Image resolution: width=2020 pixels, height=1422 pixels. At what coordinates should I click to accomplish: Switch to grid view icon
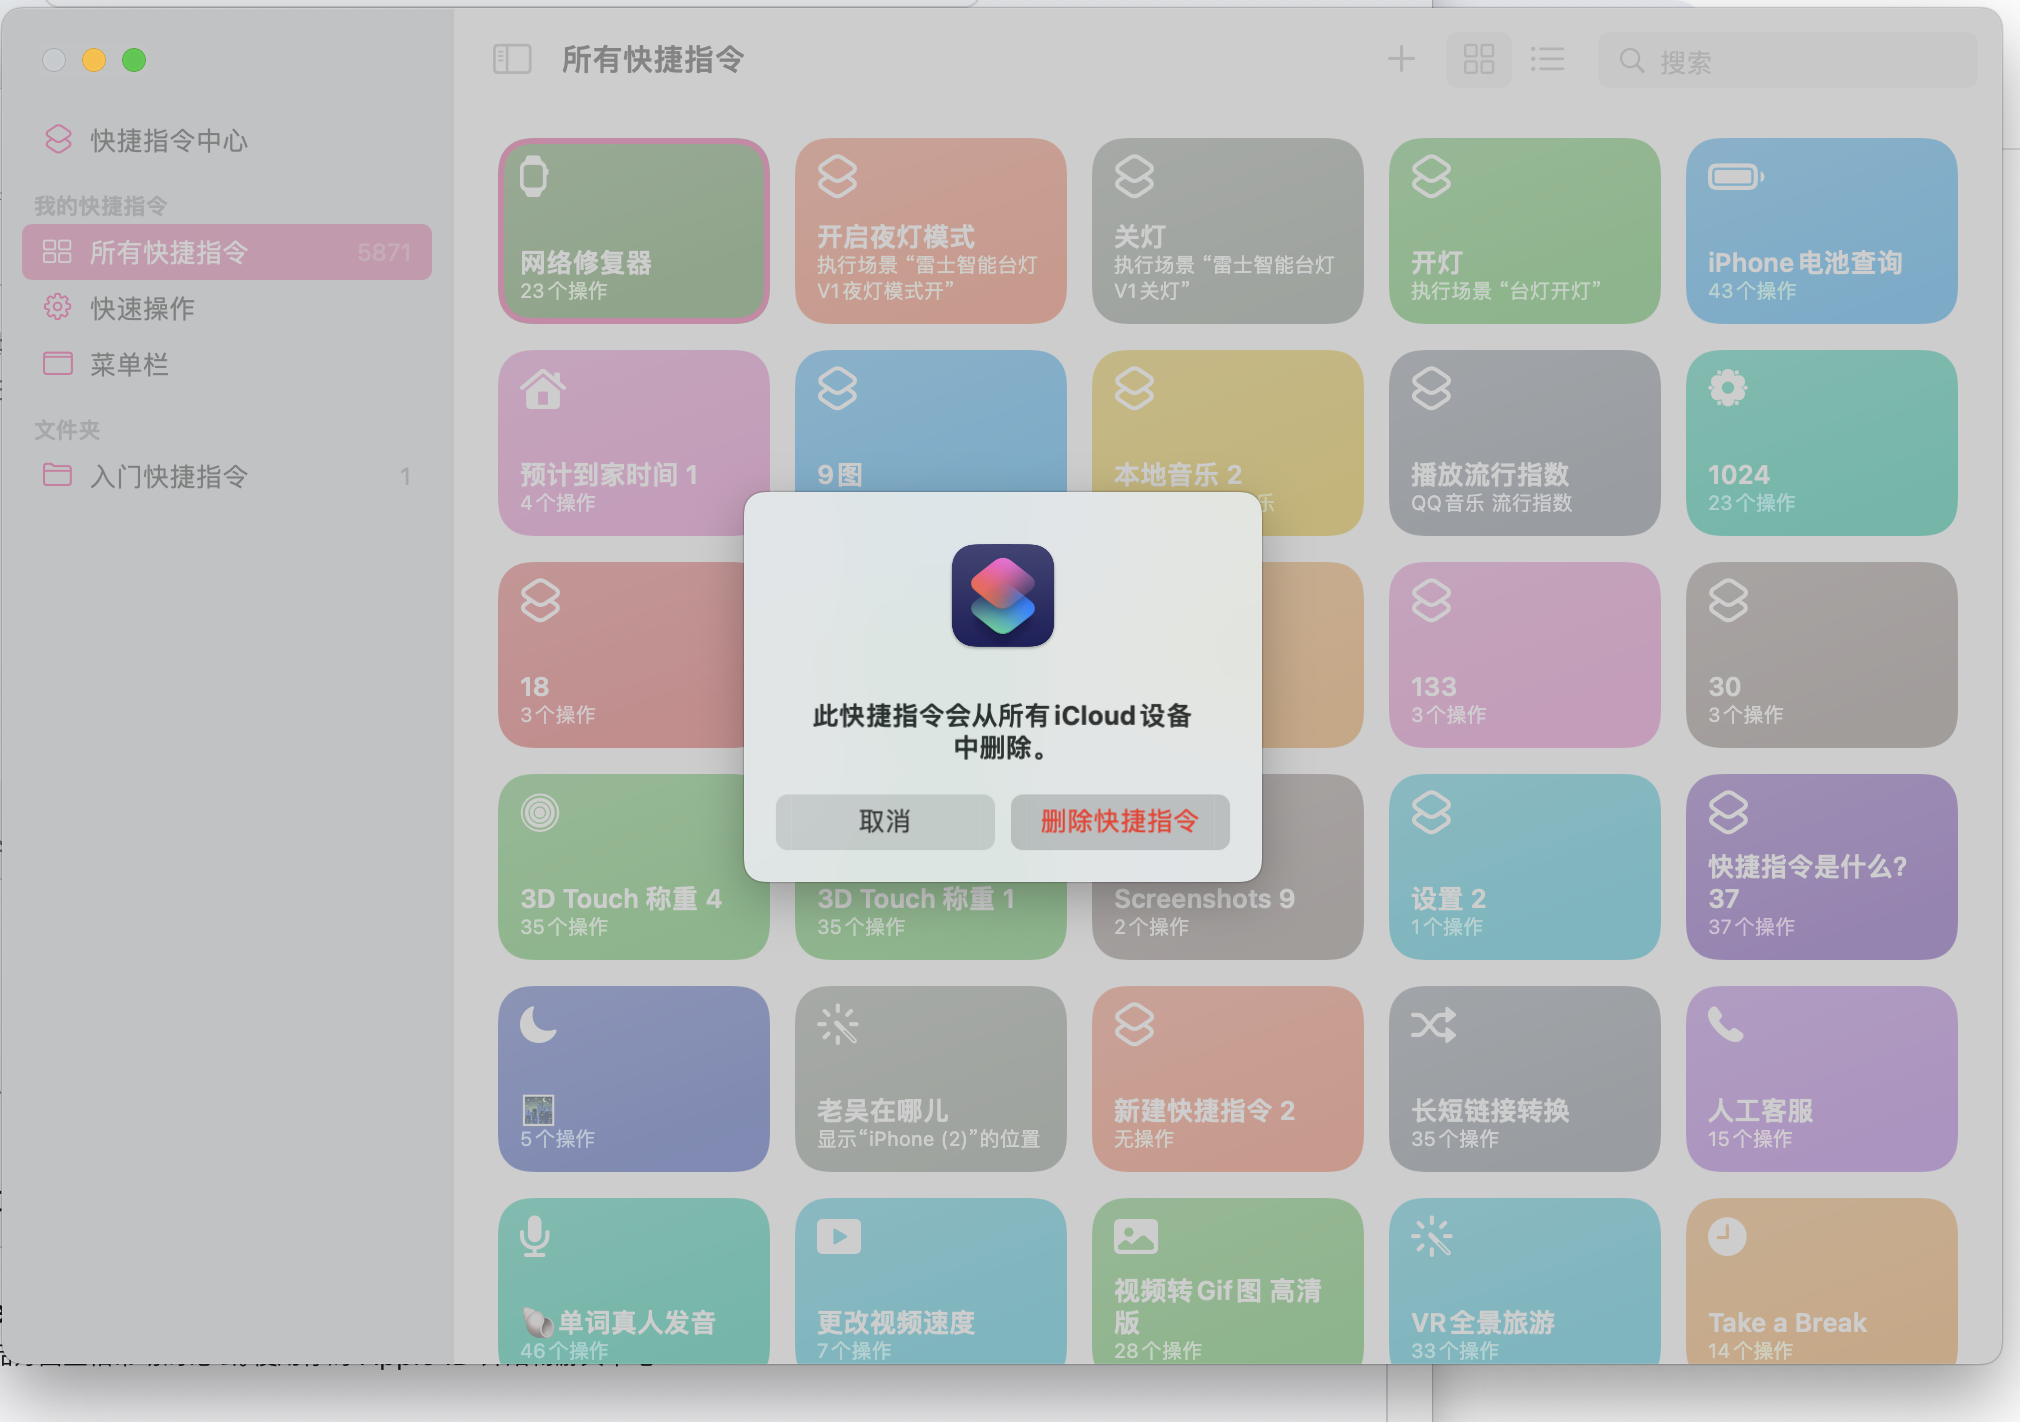coord(1478,59)
